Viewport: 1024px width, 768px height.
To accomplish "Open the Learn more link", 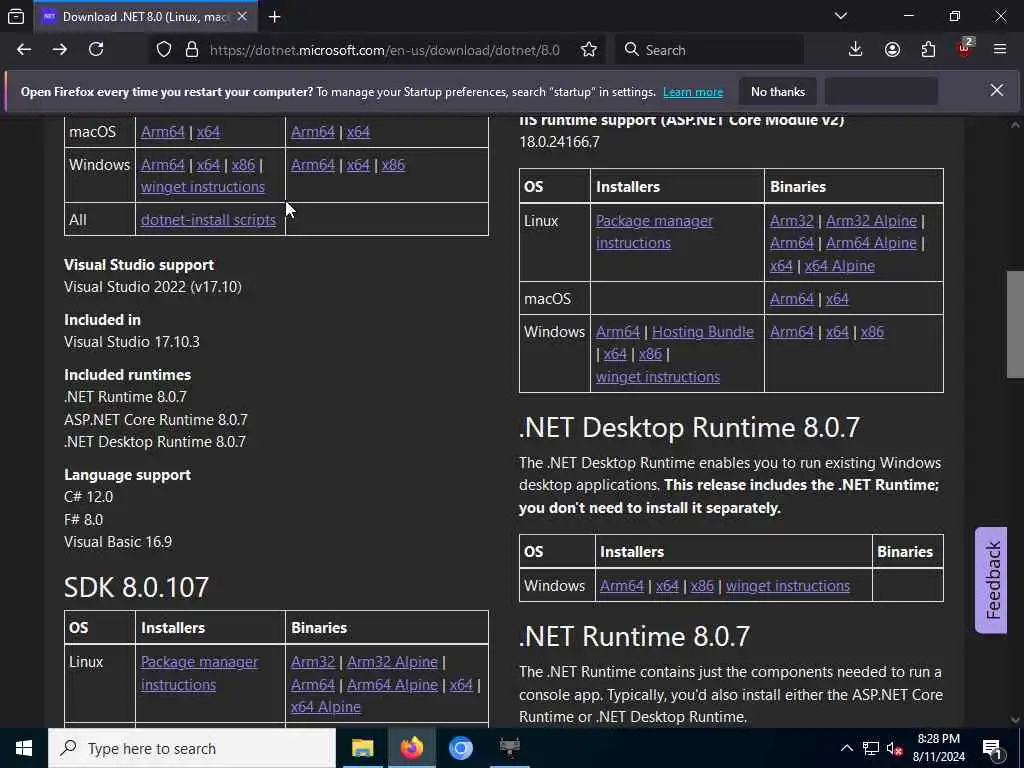I will [x=693, y=92].
